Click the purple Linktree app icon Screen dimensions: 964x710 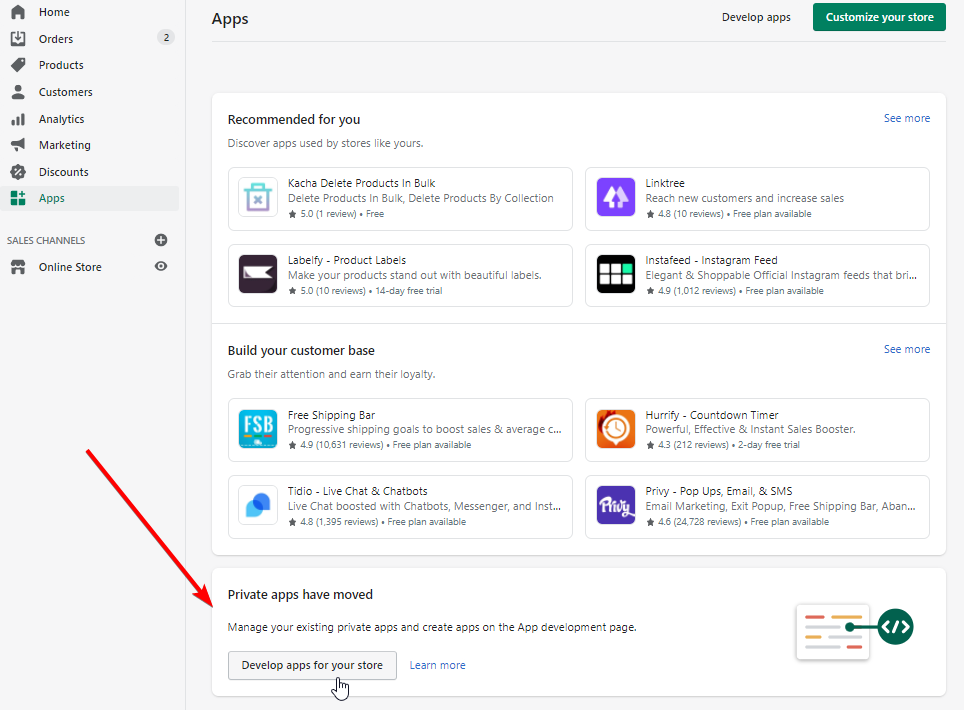[615, 197]
